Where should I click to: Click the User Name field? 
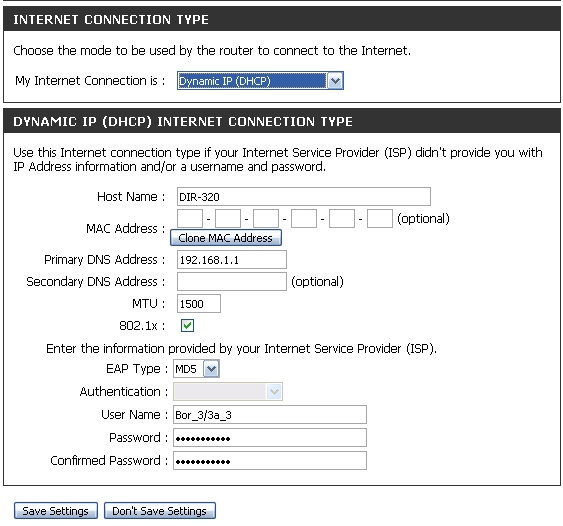click(x=270, y=415)
